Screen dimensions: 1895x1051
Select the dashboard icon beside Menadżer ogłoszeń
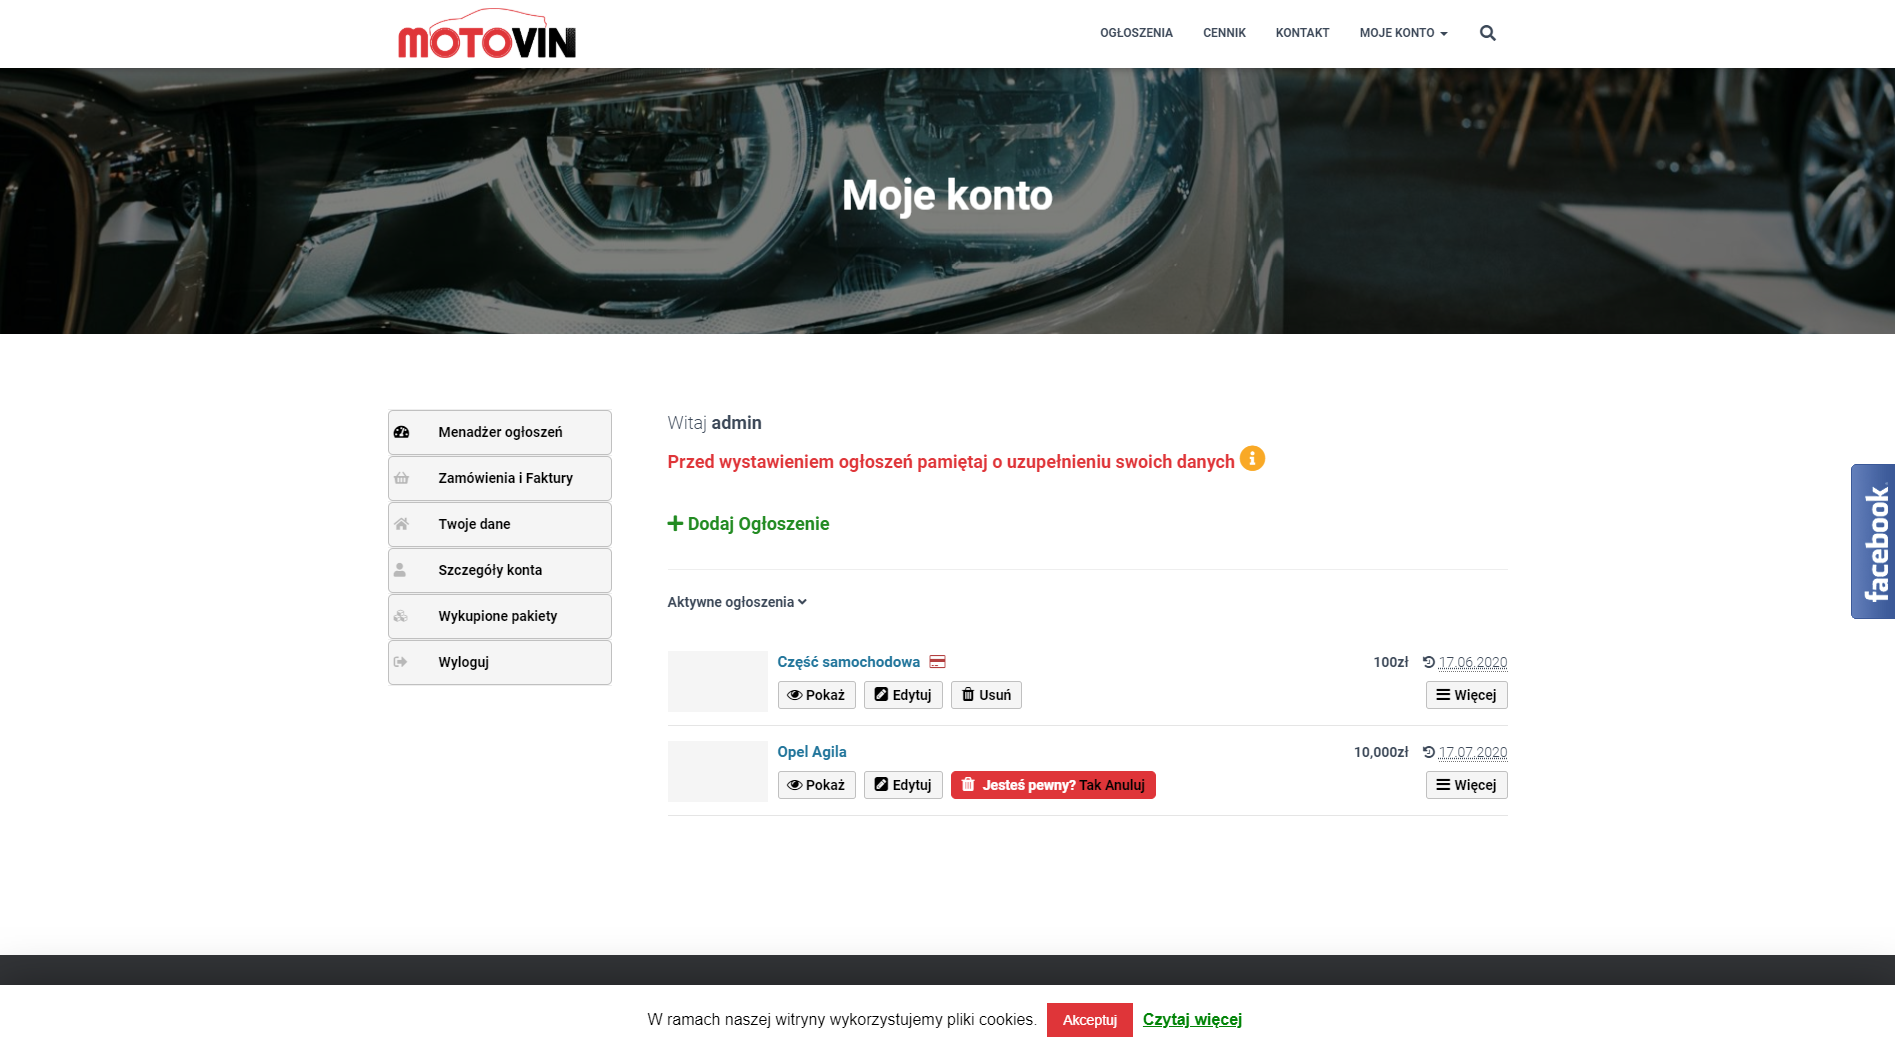(x=403, y=431)
